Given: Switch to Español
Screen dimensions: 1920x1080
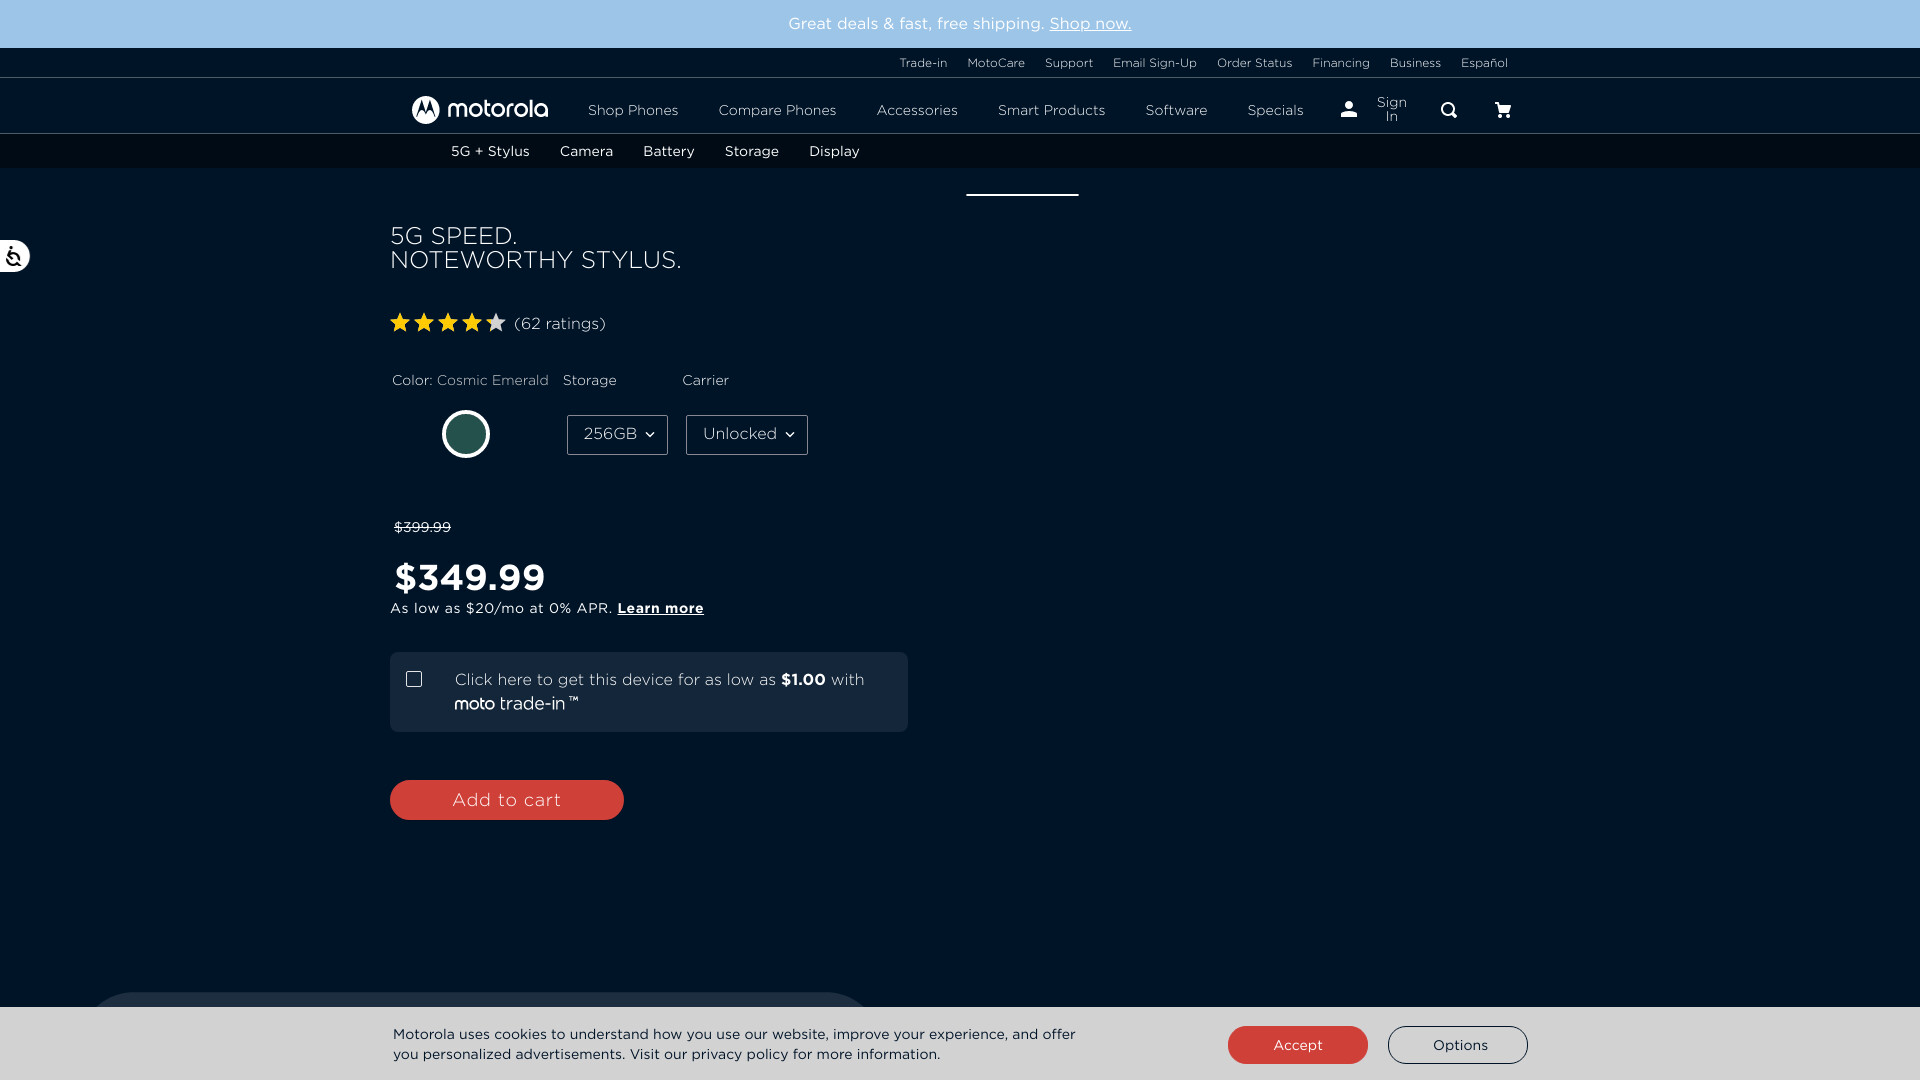Looking at the screenshot, I should pyautogui.click(x=1484, y=63).
